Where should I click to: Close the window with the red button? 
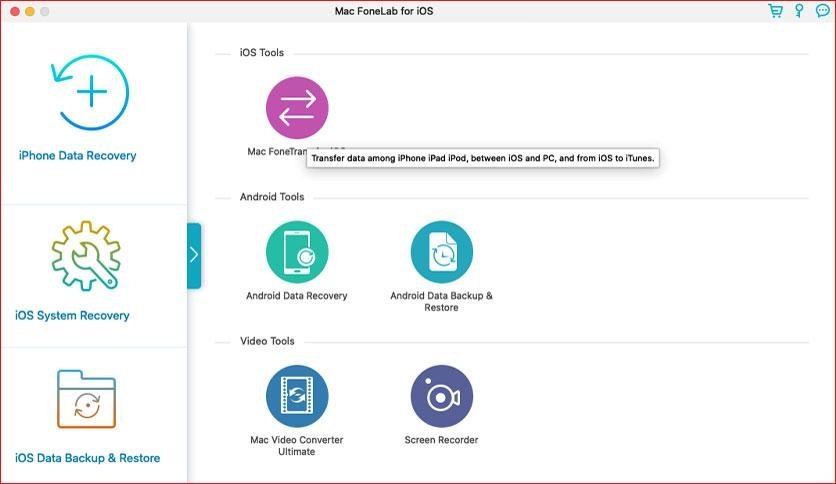[15, 11]
